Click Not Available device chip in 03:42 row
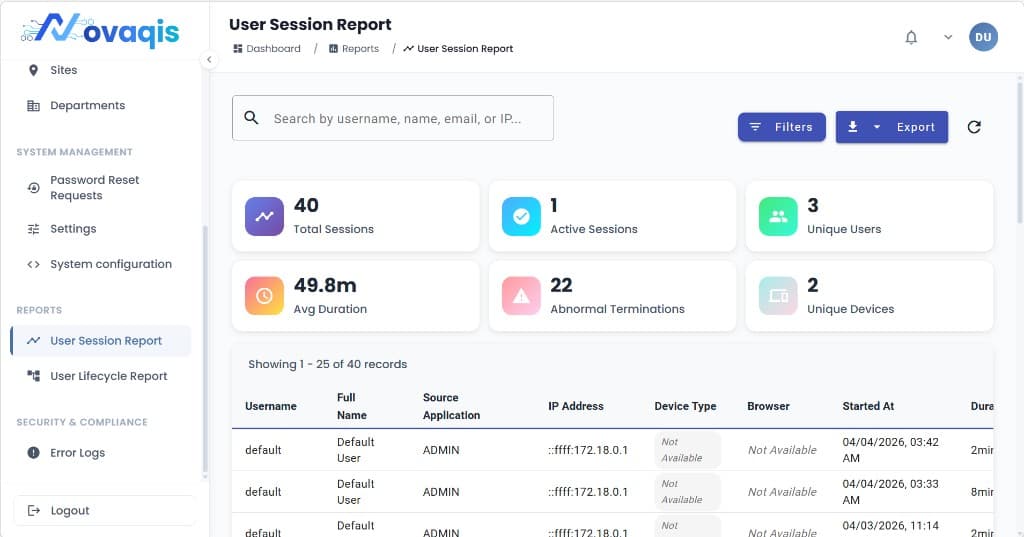The width and height of the screenshot is (1024, 537). point(687,449)
